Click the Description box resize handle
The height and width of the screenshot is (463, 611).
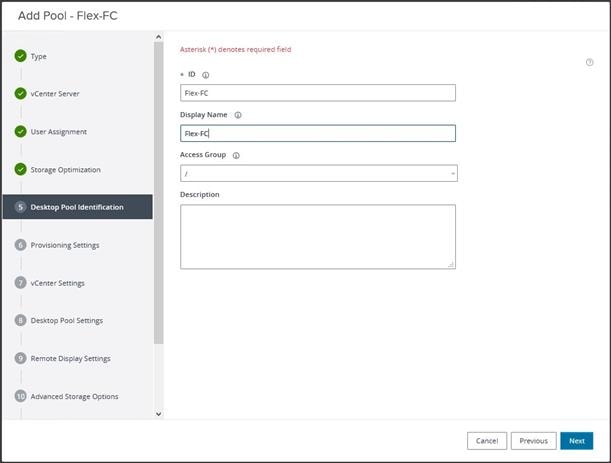pyautogui.click(x=451, y=265)
